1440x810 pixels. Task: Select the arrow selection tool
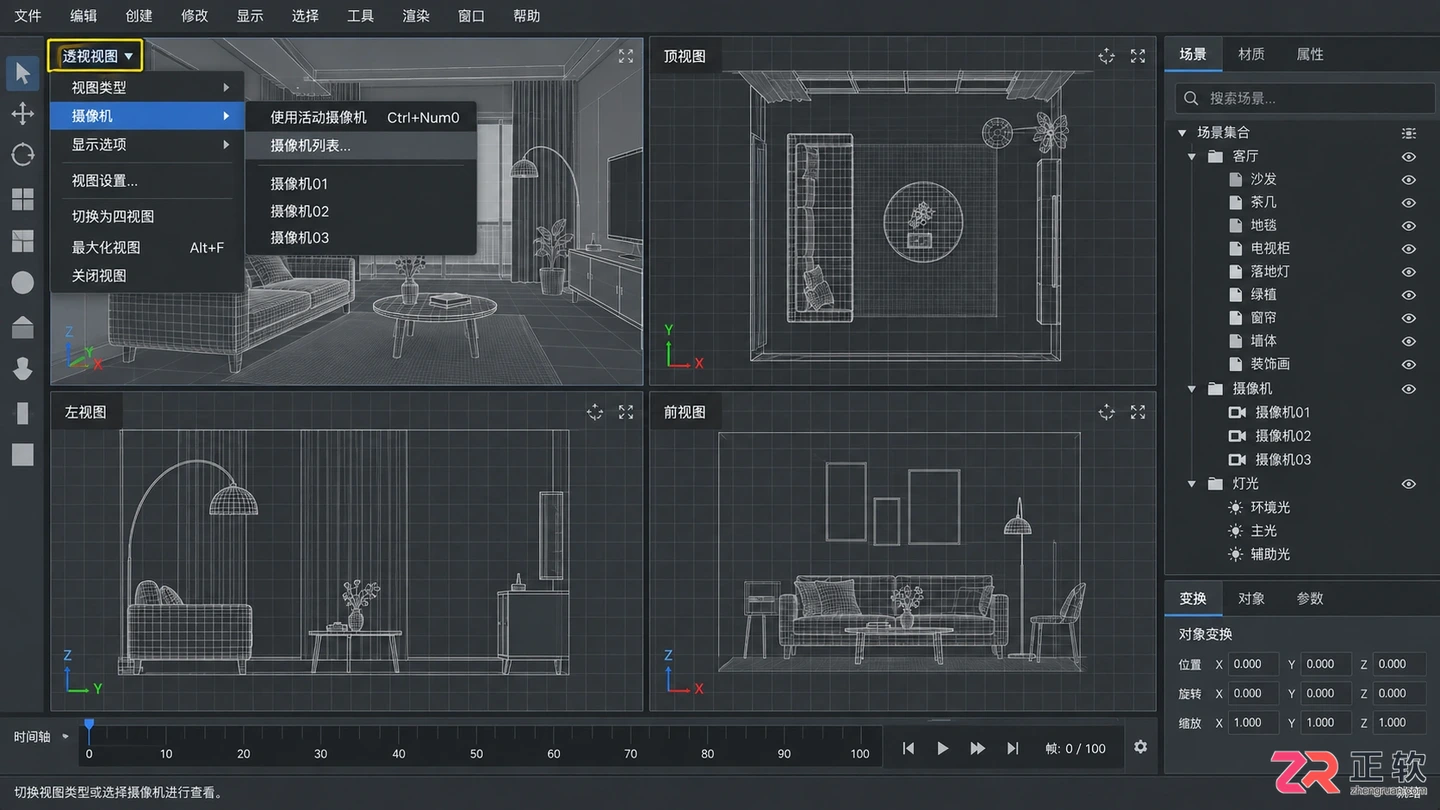(23, 73)
